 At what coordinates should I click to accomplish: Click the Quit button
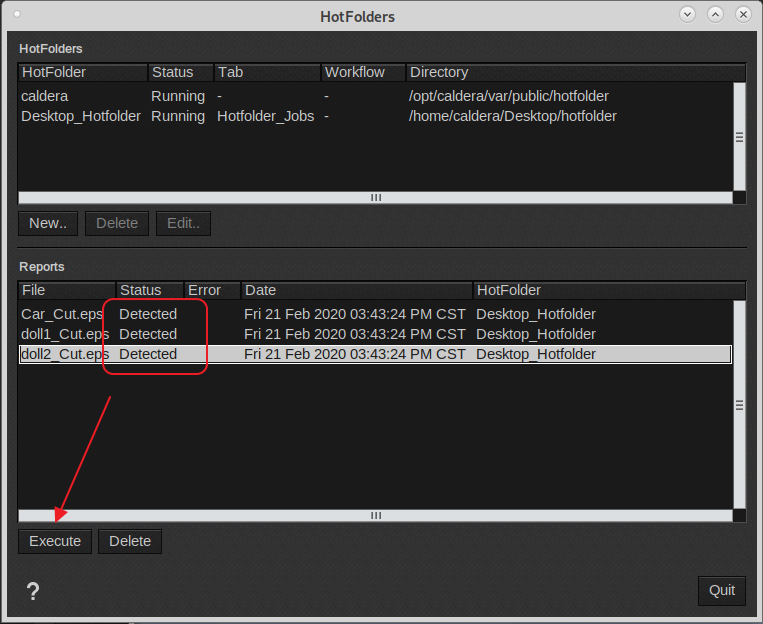[x=721, y=590]
